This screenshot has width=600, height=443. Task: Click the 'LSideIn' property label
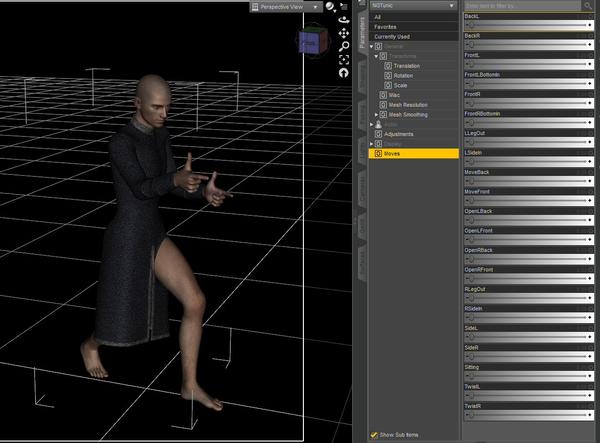click(473, 153)
